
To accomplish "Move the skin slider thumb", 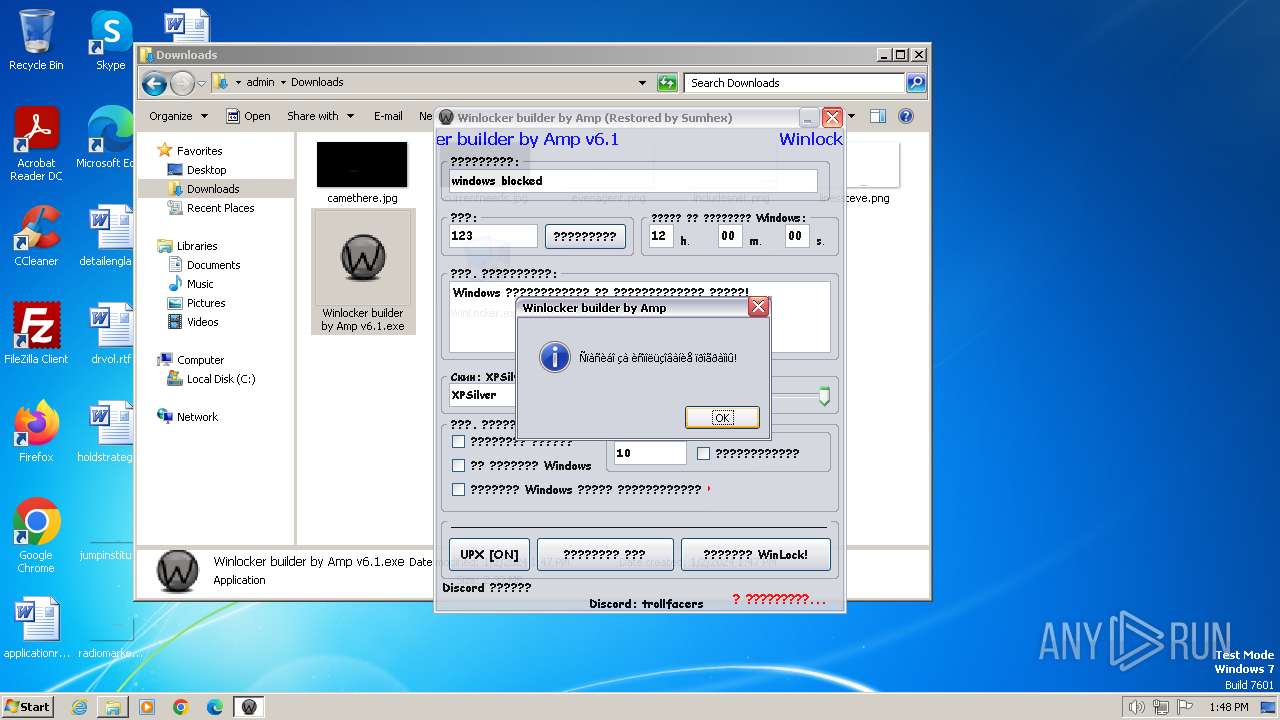I will pos(824,396).
